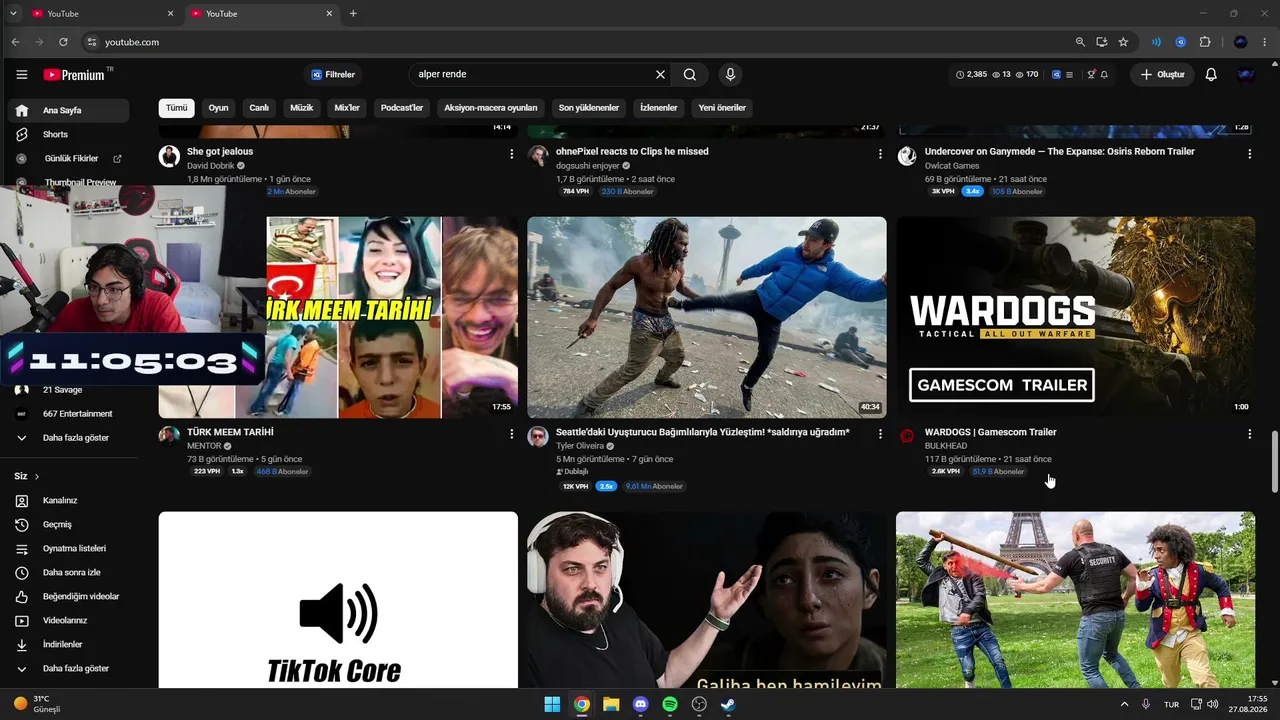This screenshot has height=720, width=1280.
Task: Click the Chrome address bar
Action: coord(580,42)
